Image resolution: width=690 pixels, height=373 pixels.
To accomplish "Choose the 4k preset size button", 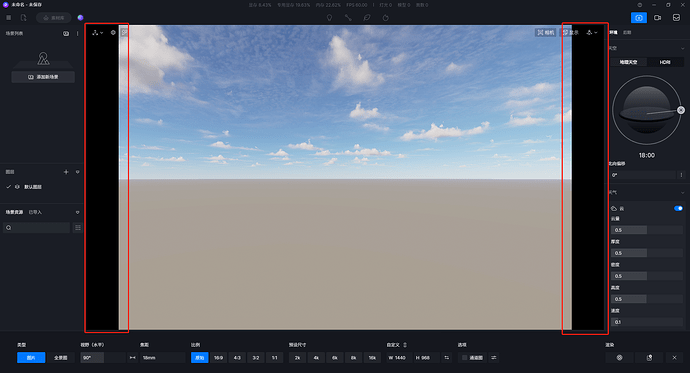I will pos(316,358).
